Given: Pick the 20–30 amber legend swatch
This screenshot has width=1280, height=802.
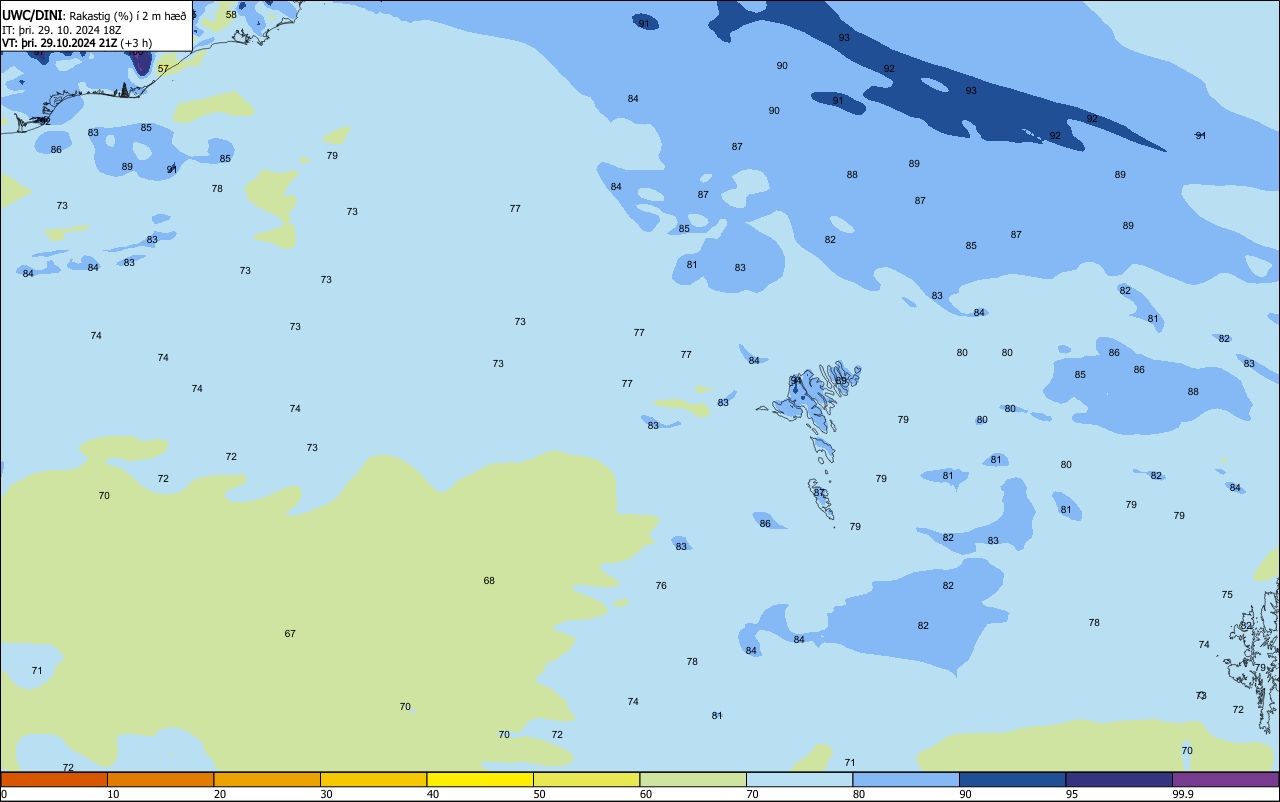Looking at the screenshot, I should (x=267, y=779).
